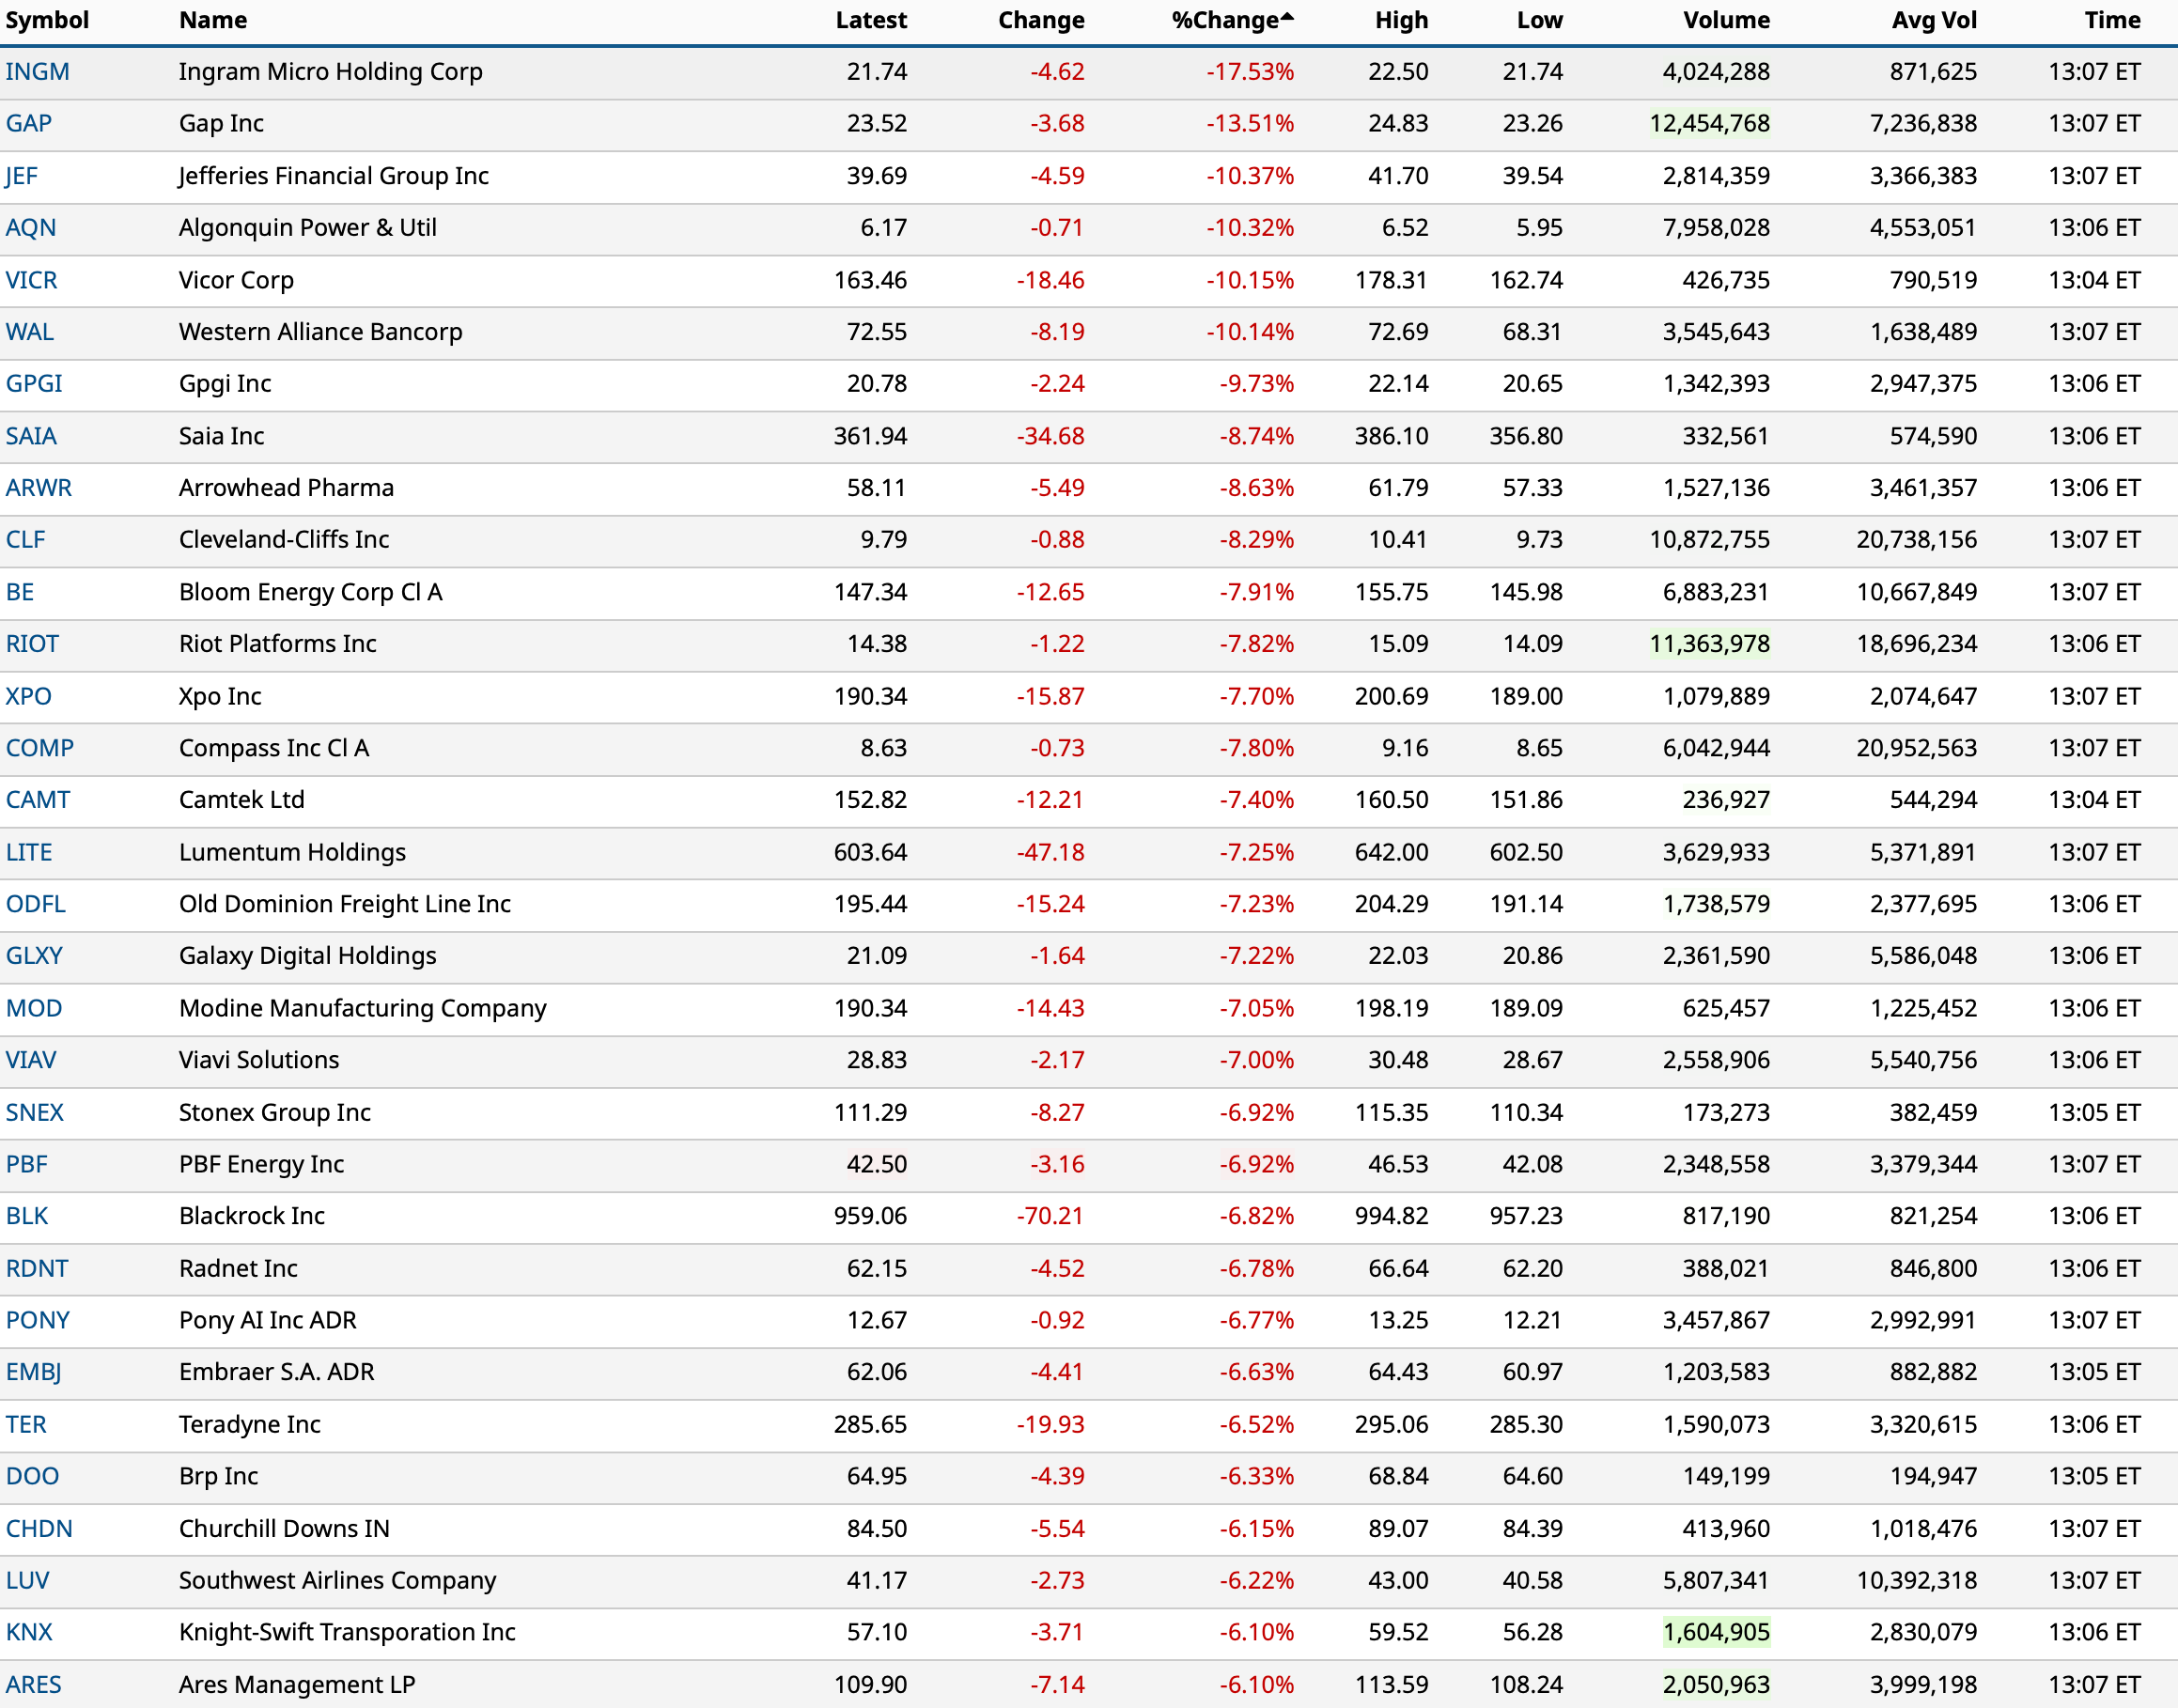Click highlighted volume 12,454,768 for Gap
This screenshot has height=1708, width=2178.
click(1709, 124)
